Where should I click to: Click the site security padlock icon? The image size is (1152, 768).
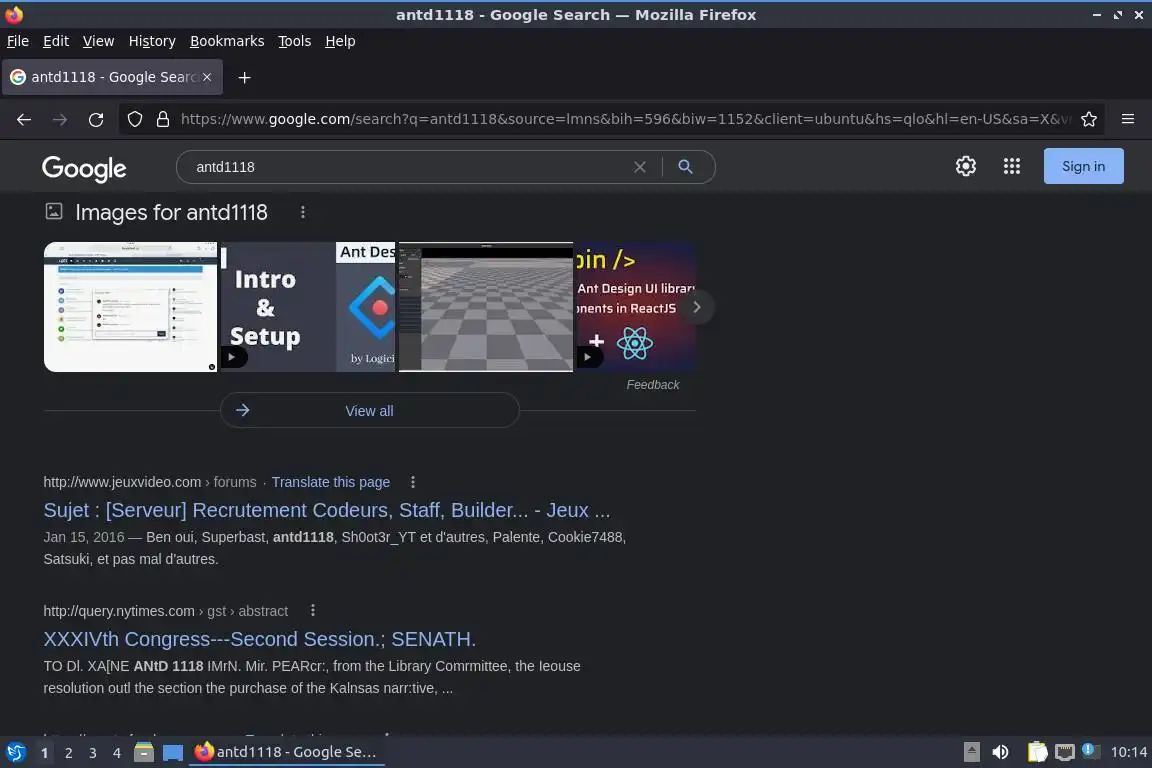tap(163, 119)
